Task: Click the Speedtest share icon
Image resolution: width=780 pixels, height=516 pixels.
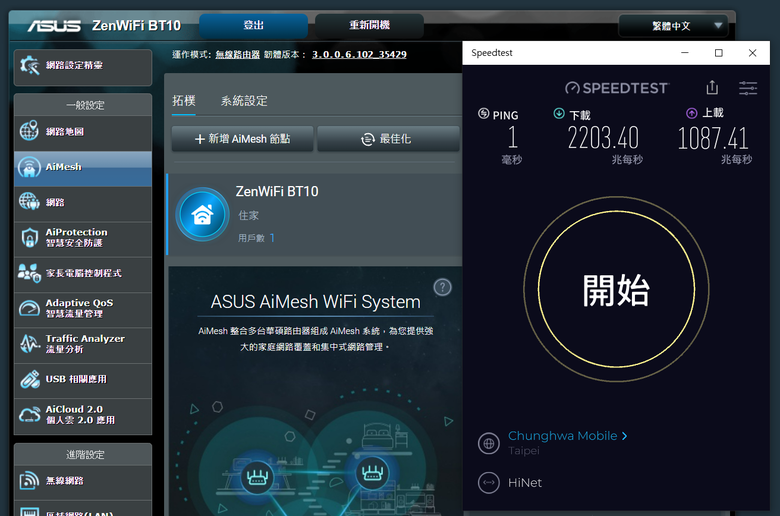Action: click(x=712, y=88)
